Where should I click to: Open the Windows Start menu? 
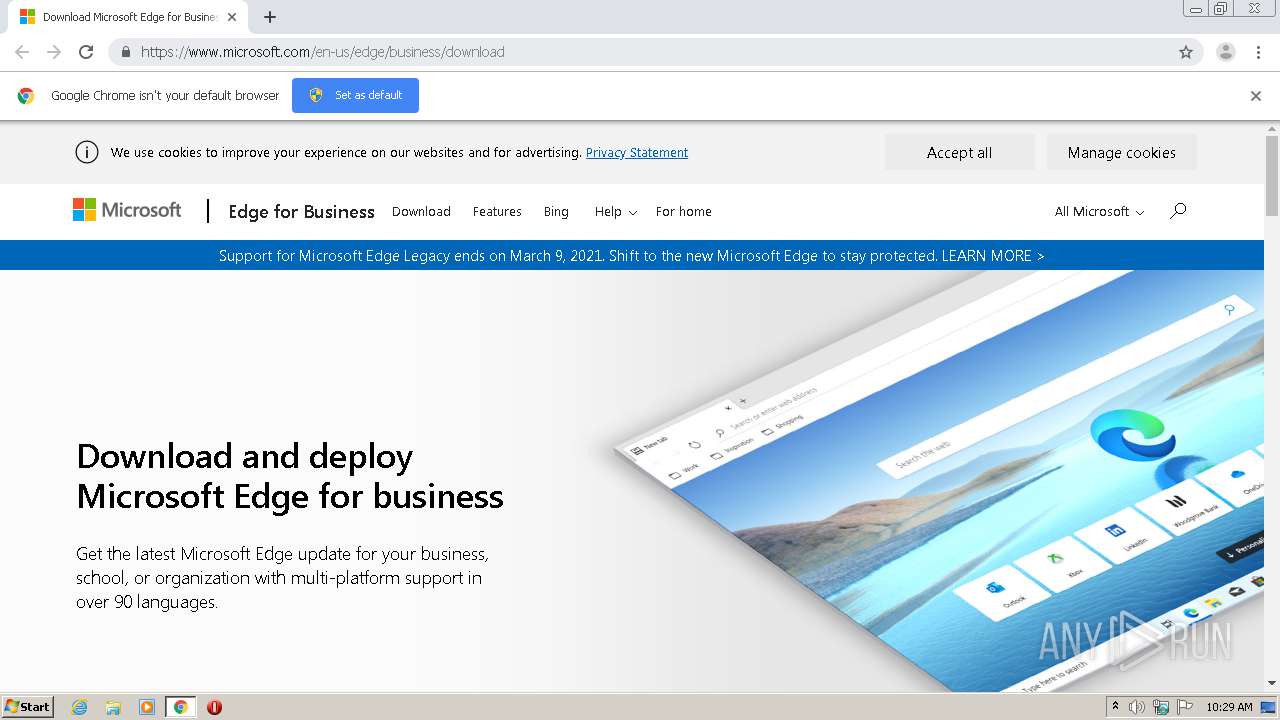(28, 707)
